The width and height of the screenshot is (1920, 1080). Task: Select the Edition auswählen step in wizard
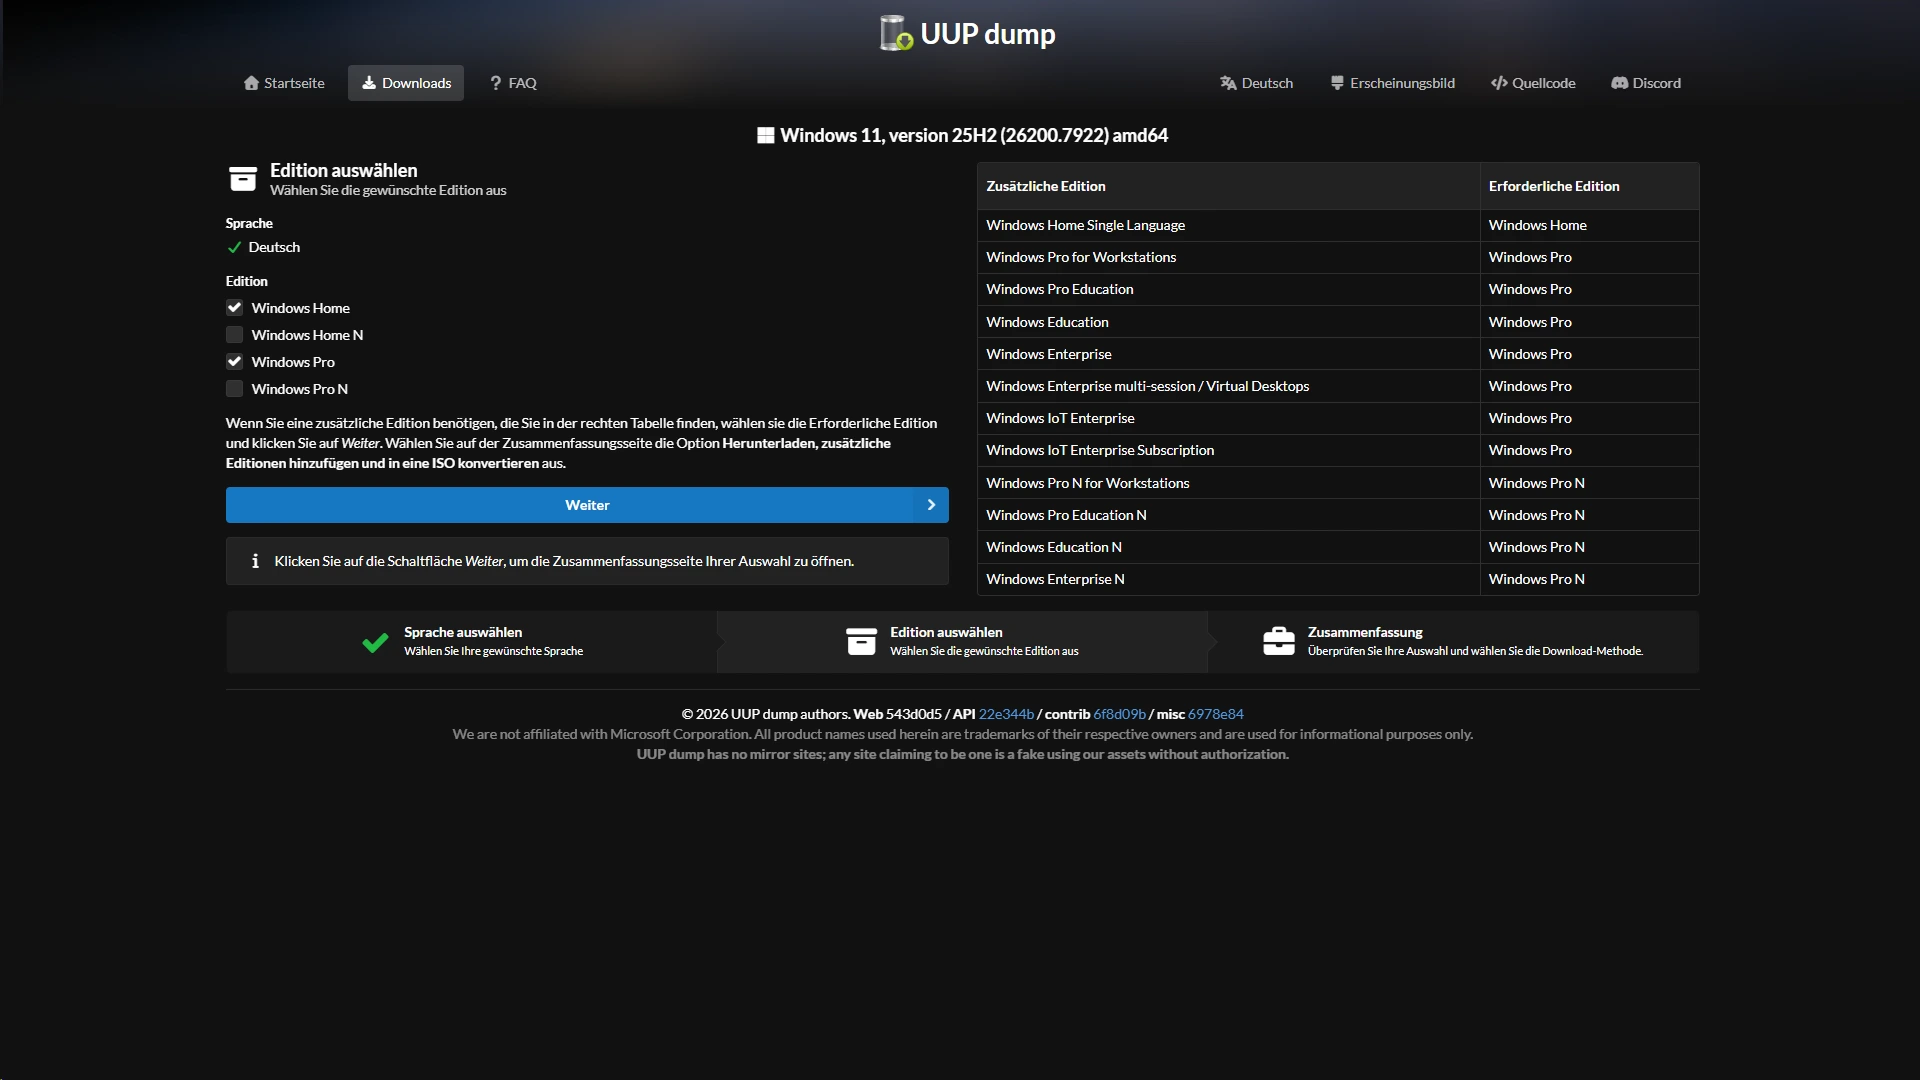tap(962, 641)
